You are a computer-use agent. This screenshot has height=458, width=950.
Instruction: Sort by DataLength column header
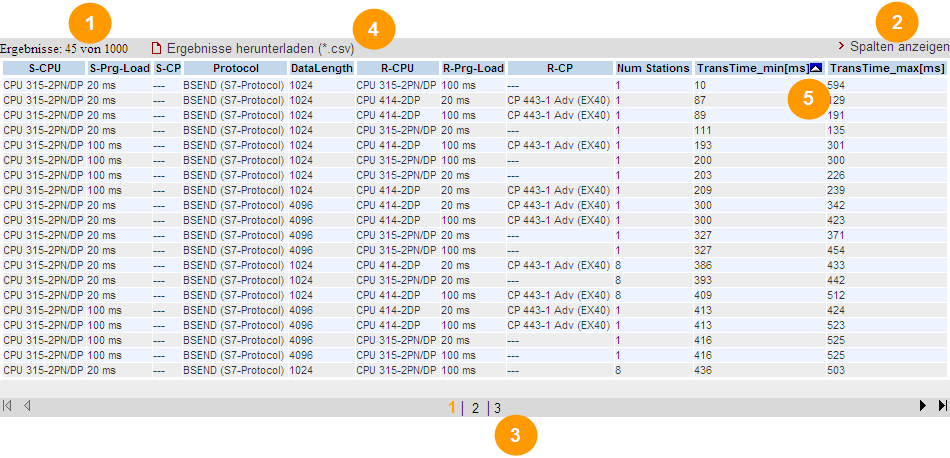point(322,68)
